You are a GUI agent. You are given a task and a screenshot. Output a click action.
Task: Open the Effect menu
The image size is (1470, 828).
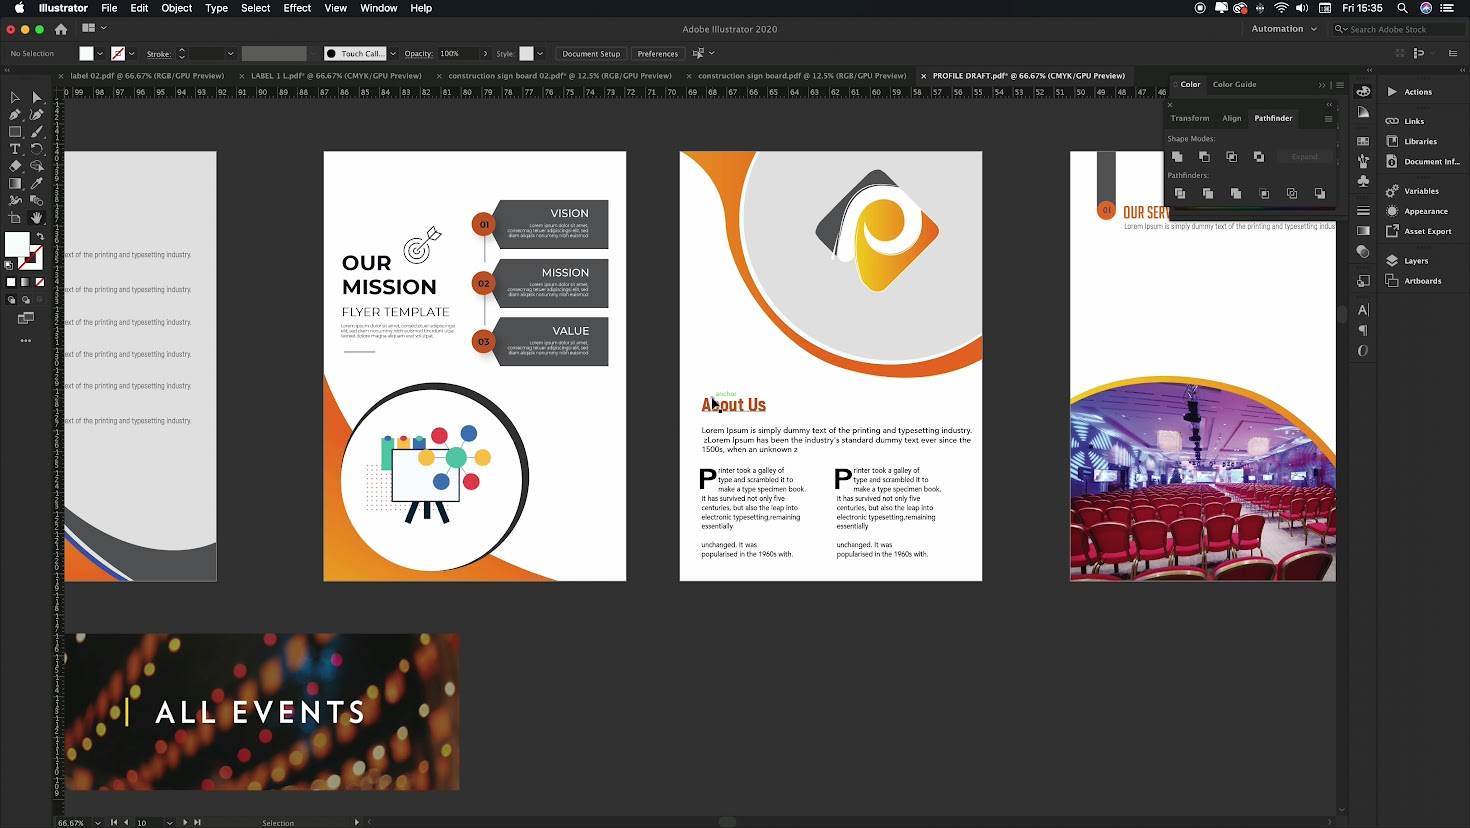coord(297,8)
